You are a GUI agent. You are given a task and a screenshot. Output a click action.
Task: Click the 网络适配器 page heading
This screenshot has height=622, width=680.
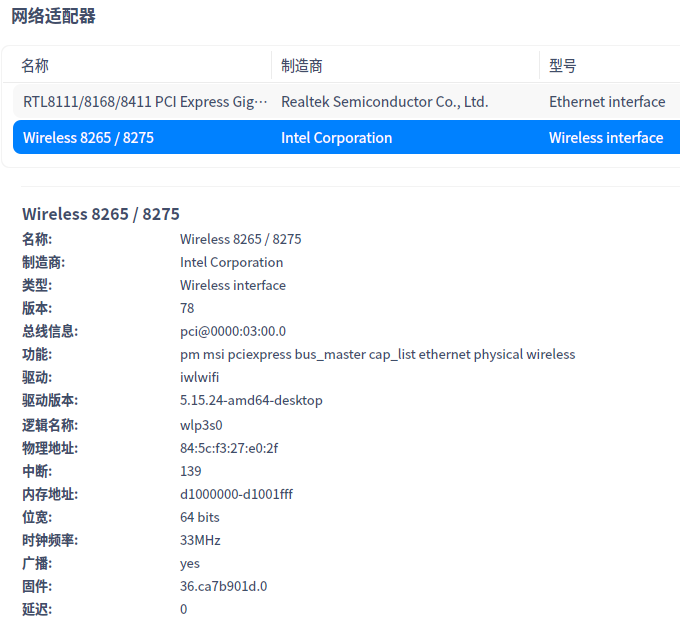click(x=53, y=16)
